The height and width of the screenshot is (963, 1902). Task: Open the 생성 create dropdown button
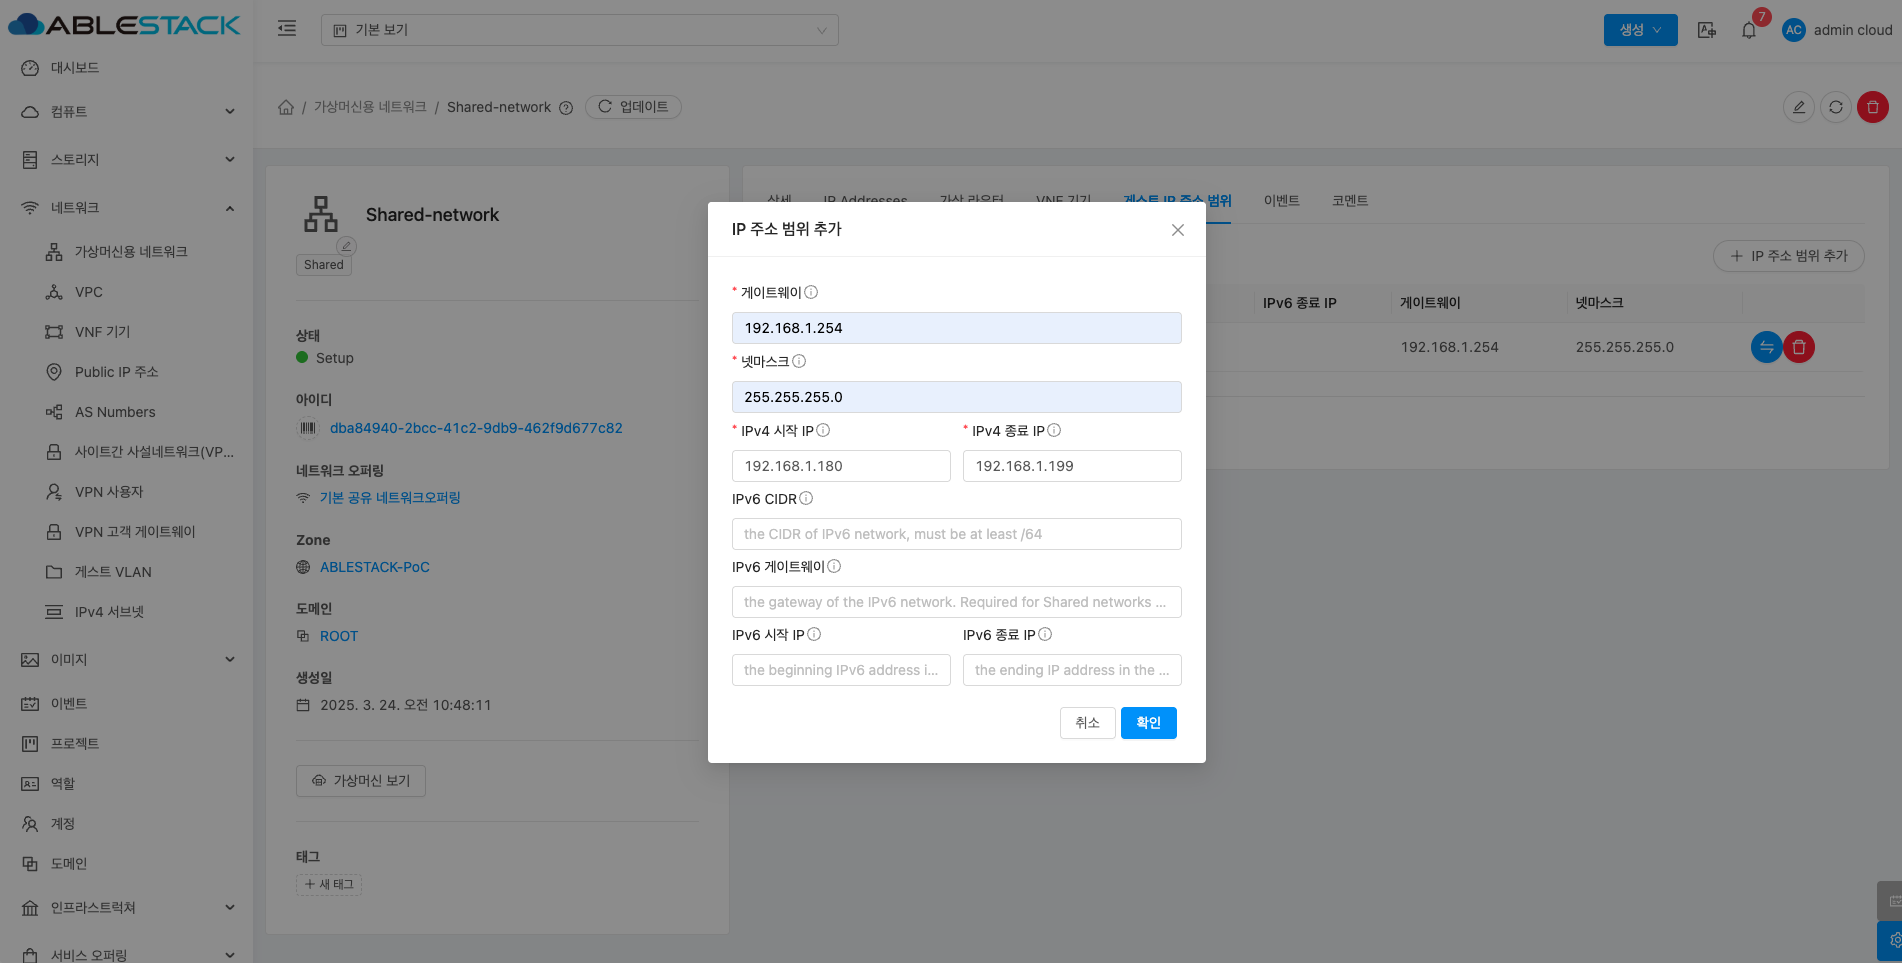[x=1640, y=30]
